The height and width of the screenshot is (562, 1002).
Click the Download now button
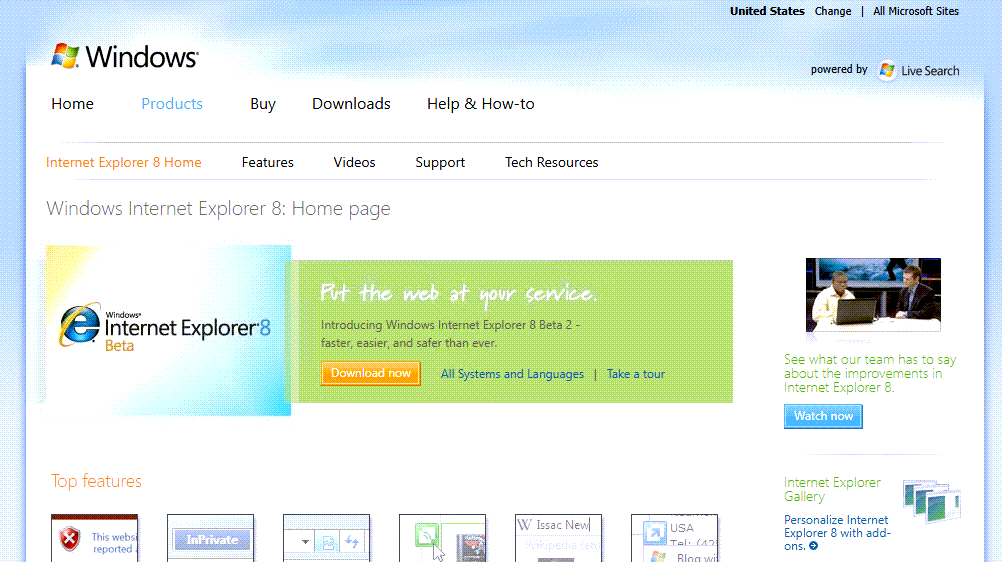click(x=371, y=373)
